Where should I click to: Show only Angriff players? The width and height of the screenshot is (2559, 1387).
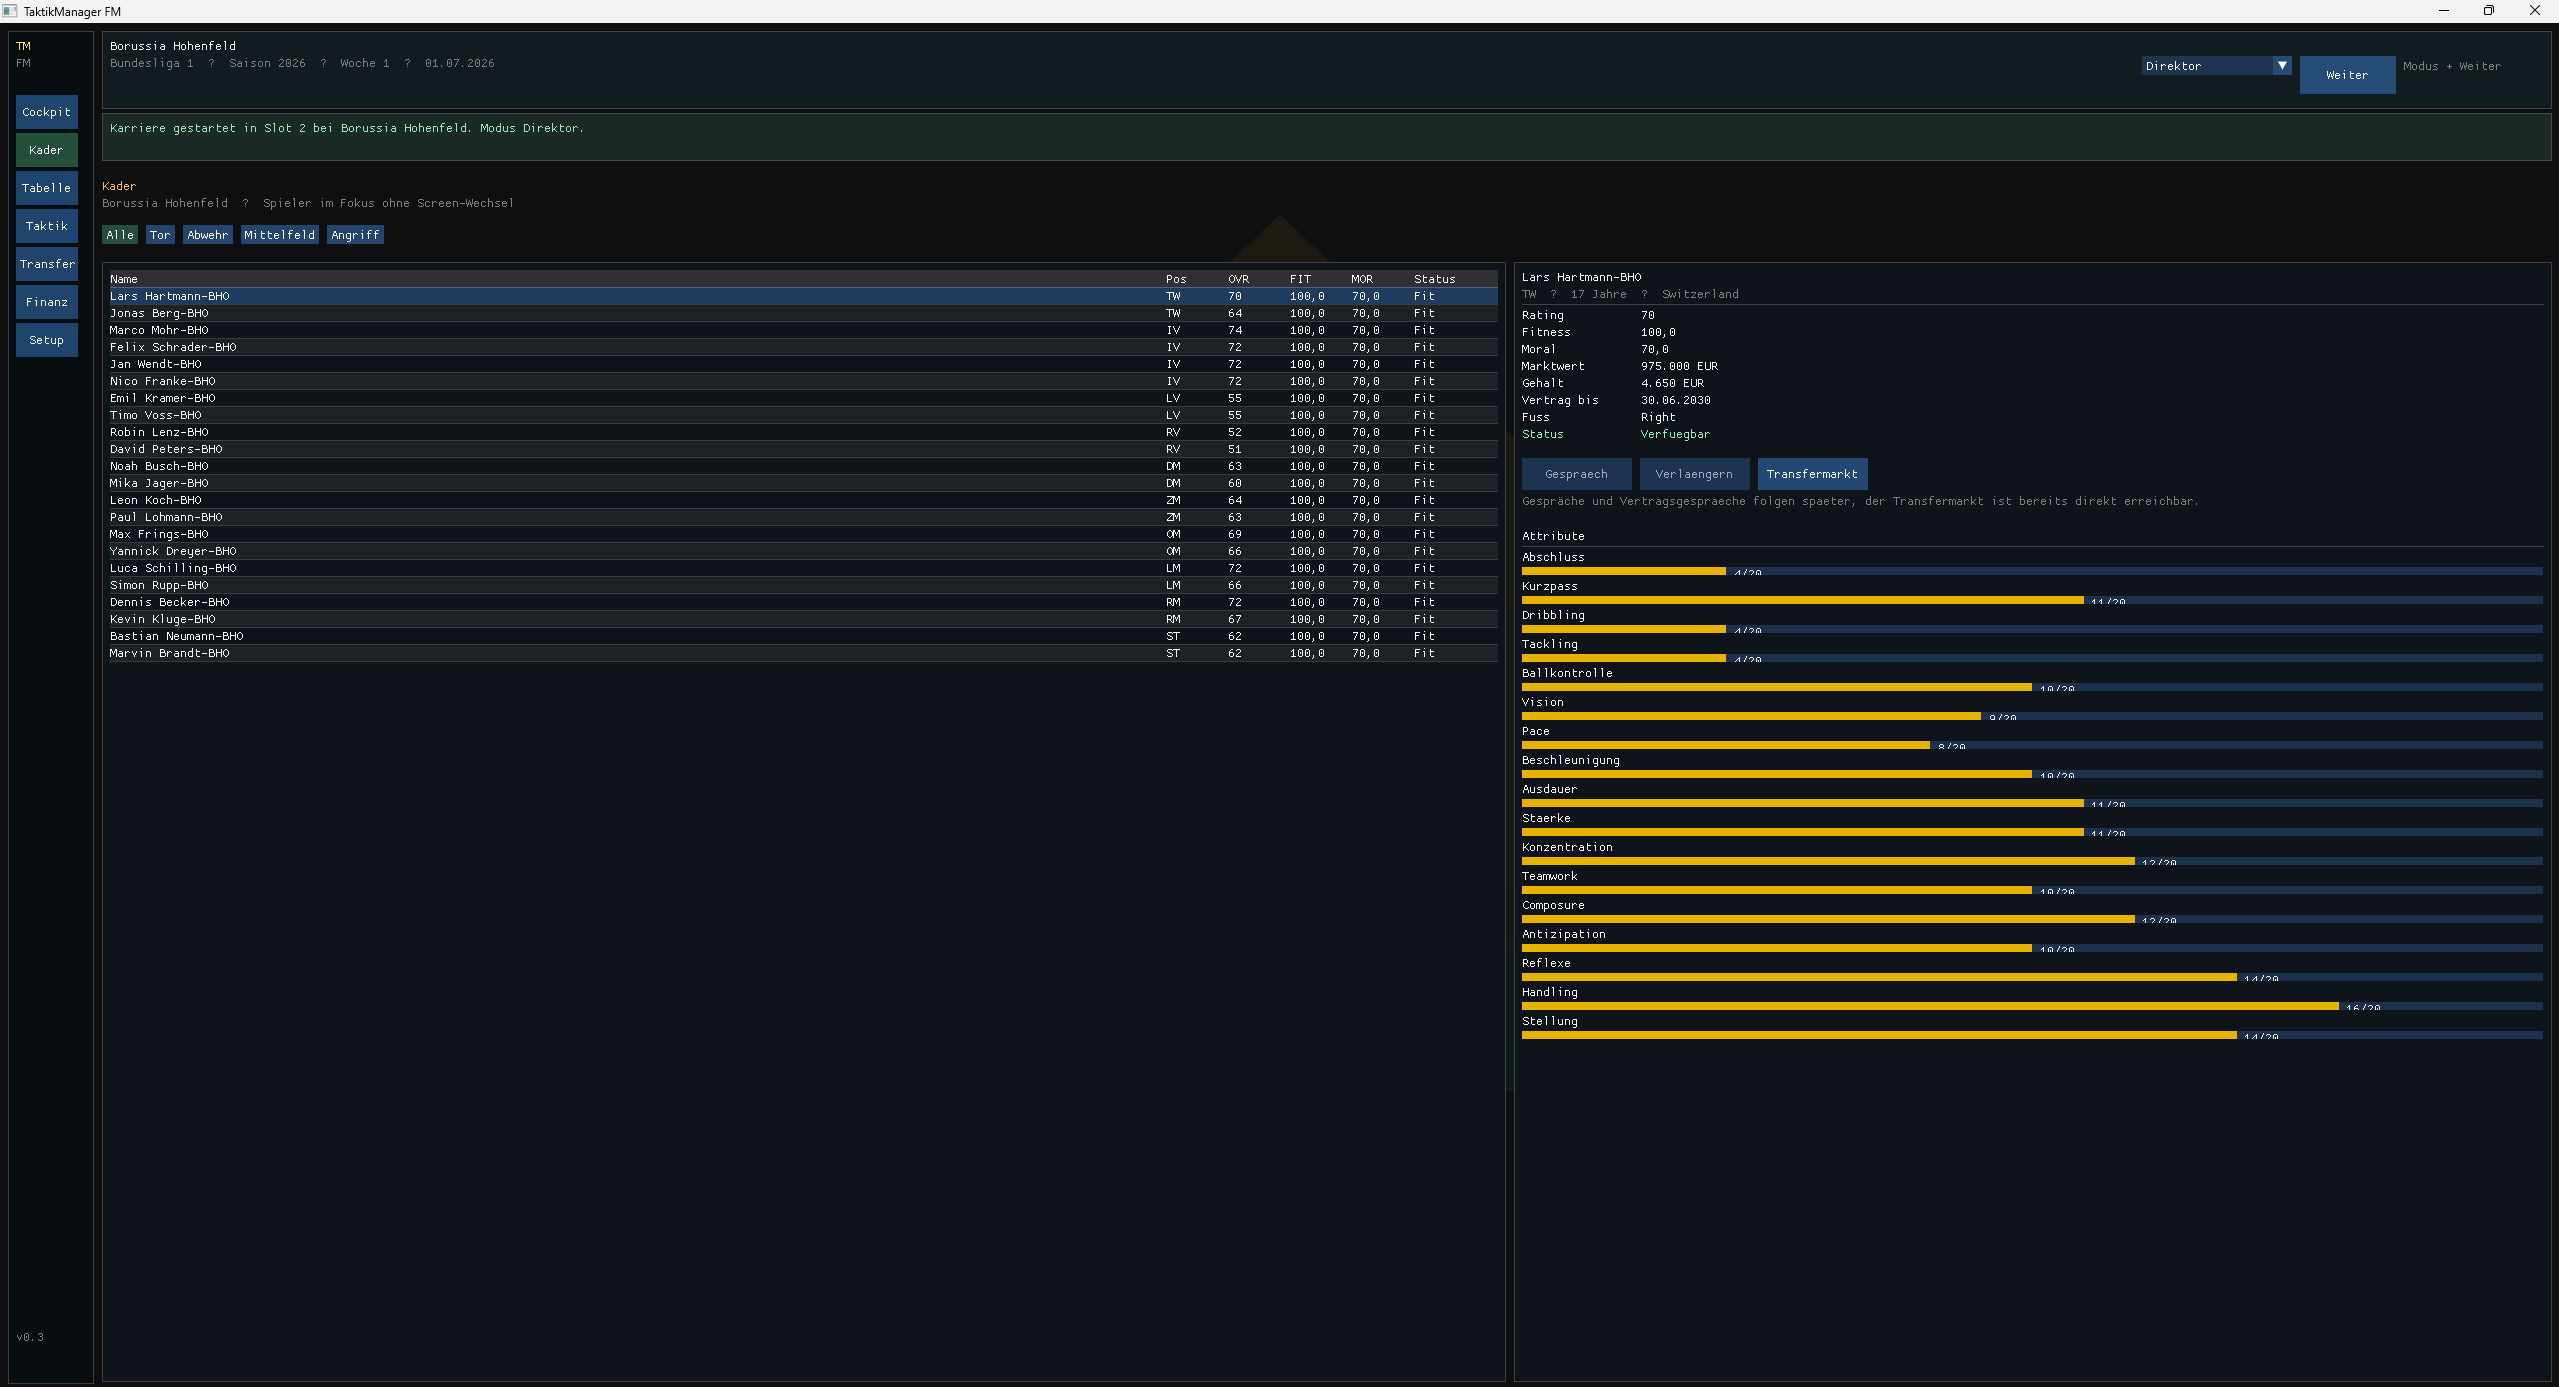coord(355,235)
